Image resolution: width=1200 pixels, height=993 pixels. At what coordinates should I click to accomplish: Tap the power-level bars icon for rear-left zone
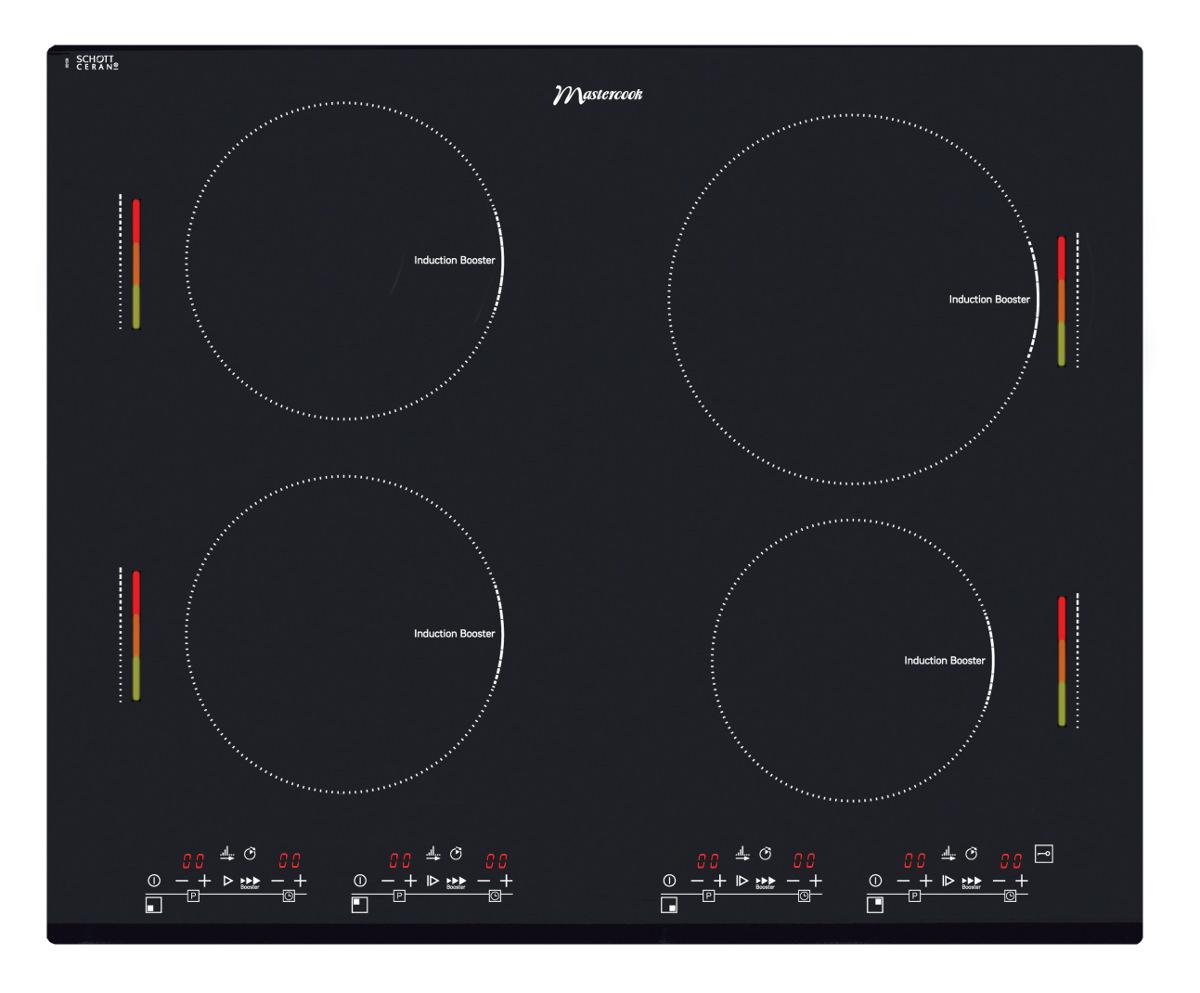click(x=433, y=853)
